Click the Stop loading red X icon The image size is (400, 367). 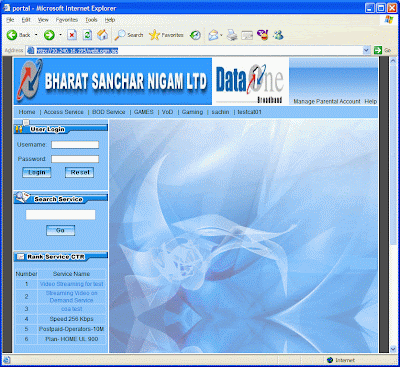point(72,35)
